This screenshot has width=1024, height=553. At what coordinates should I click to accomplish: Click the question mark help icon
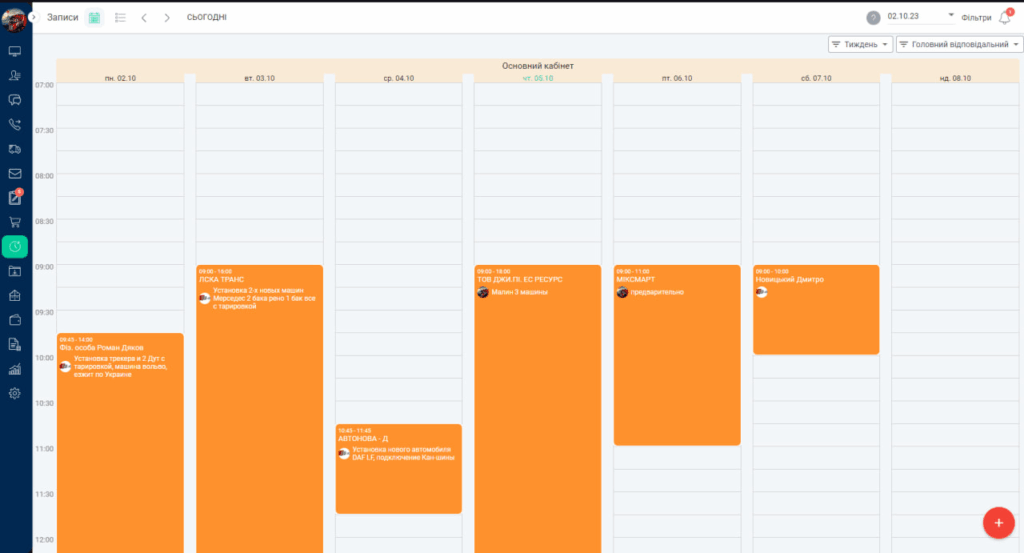click(x=873, y=18)
